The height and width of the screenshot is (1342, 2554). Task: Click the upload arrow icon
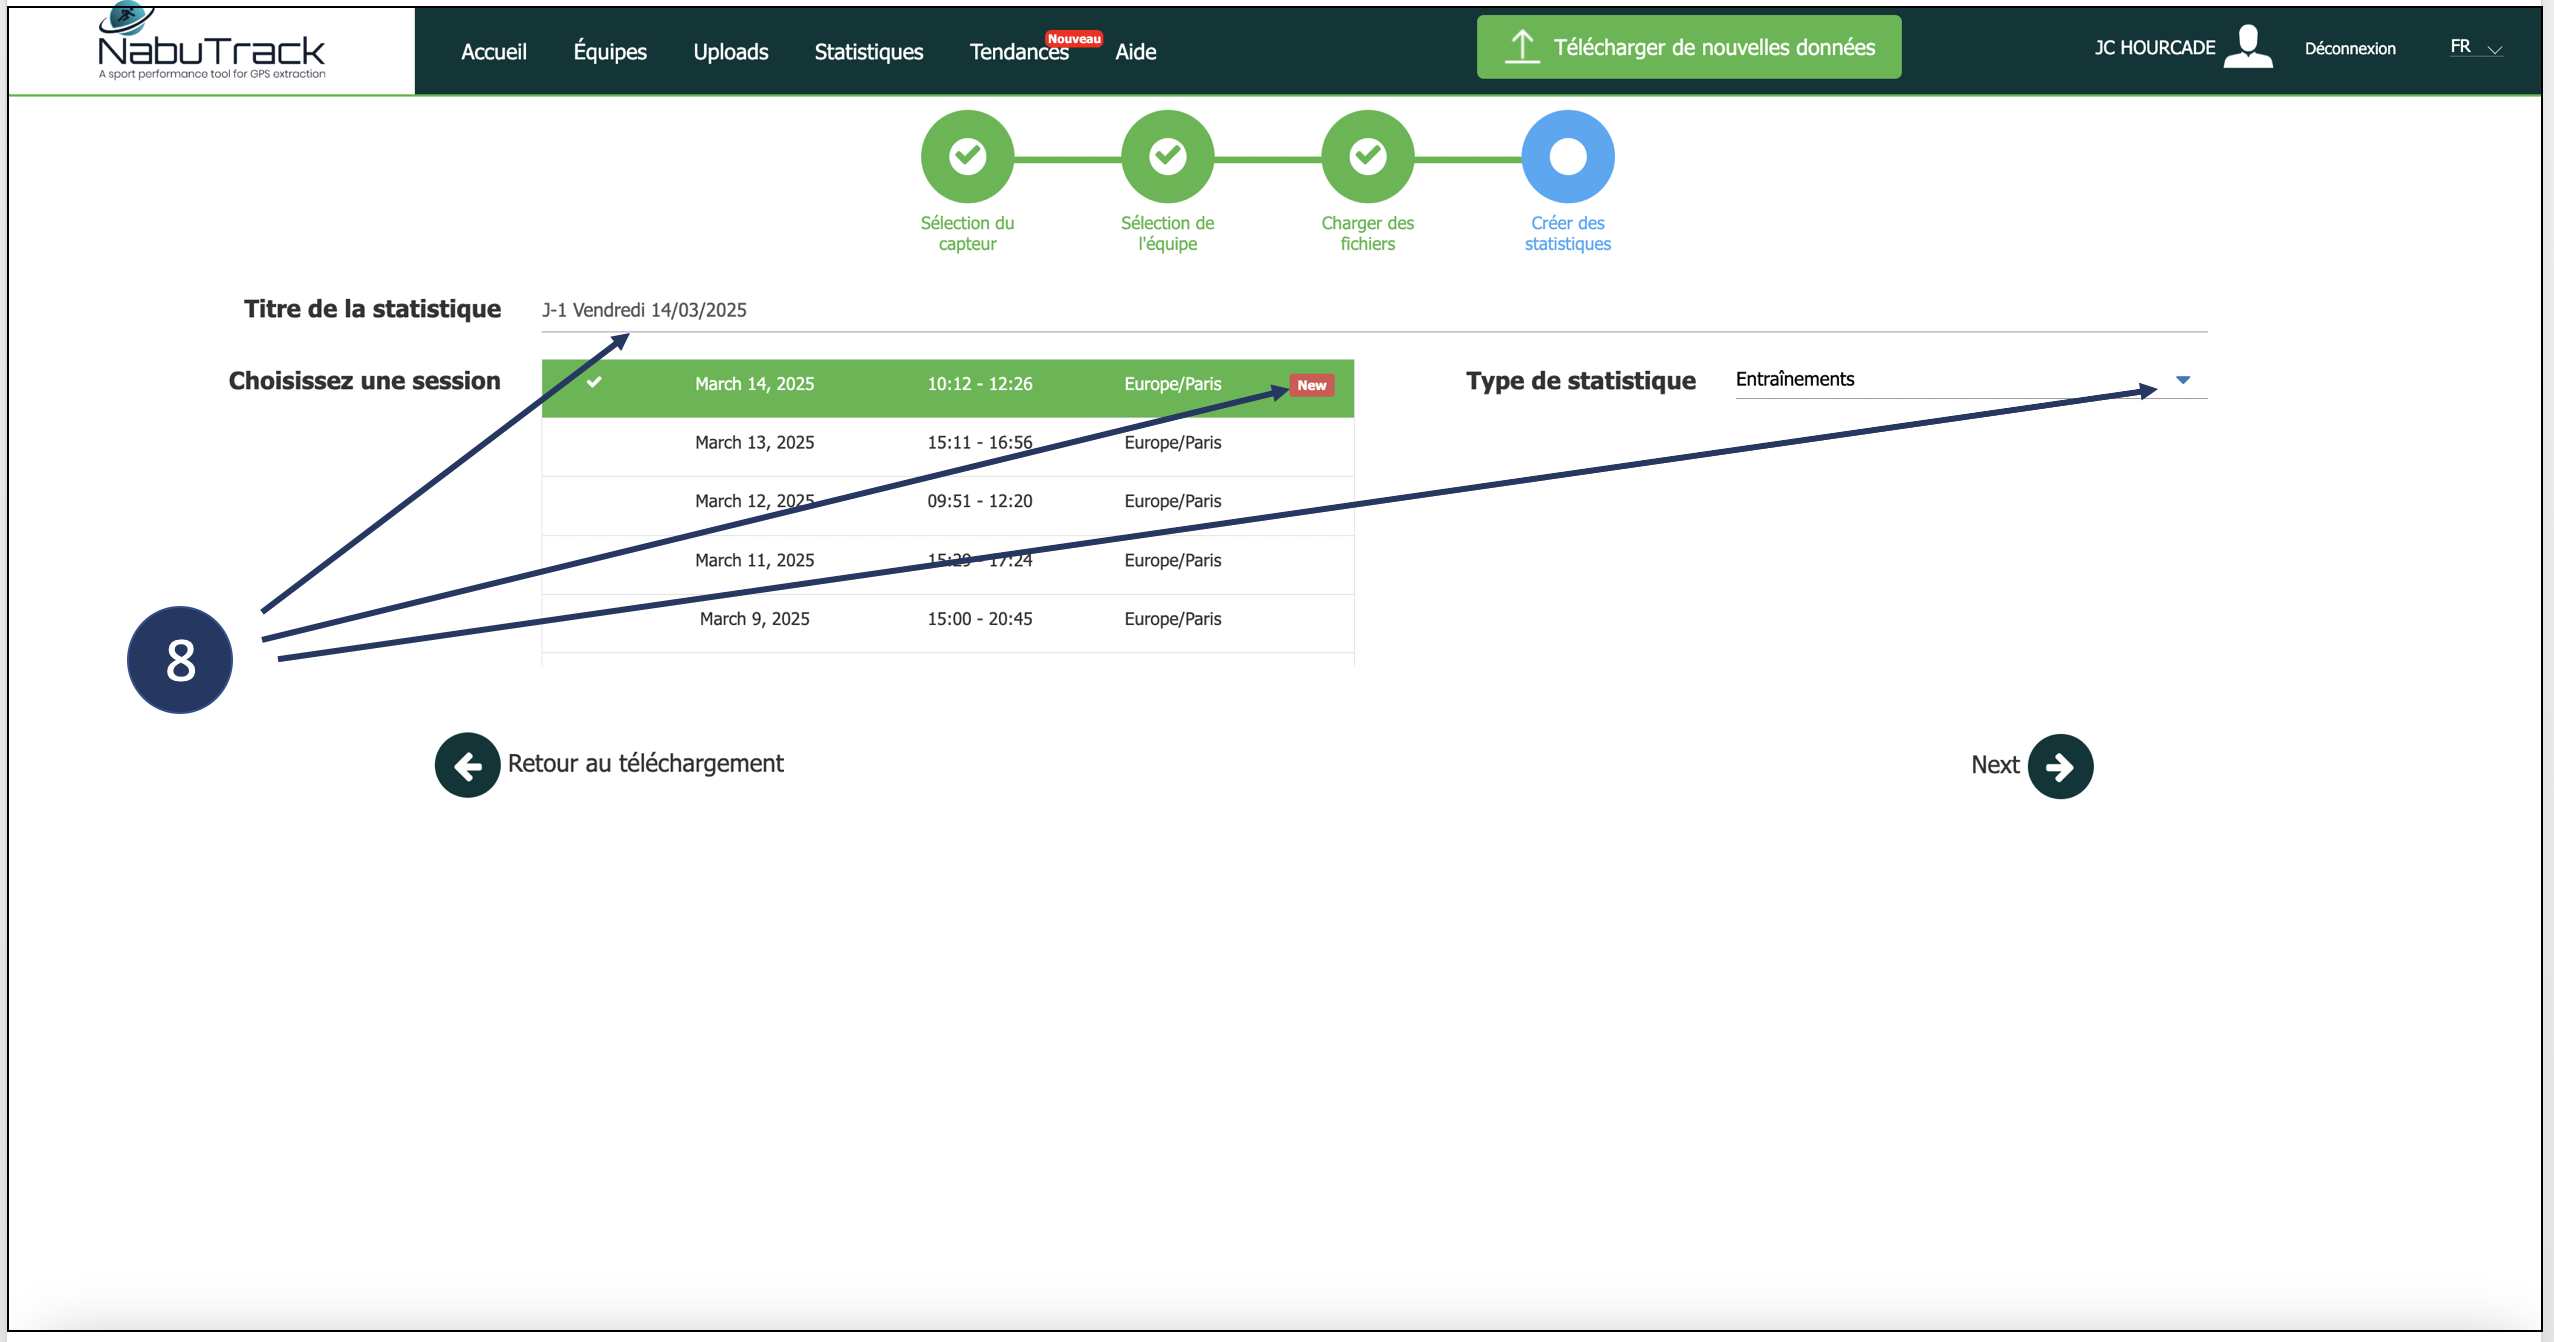[x=1521, y=46]
